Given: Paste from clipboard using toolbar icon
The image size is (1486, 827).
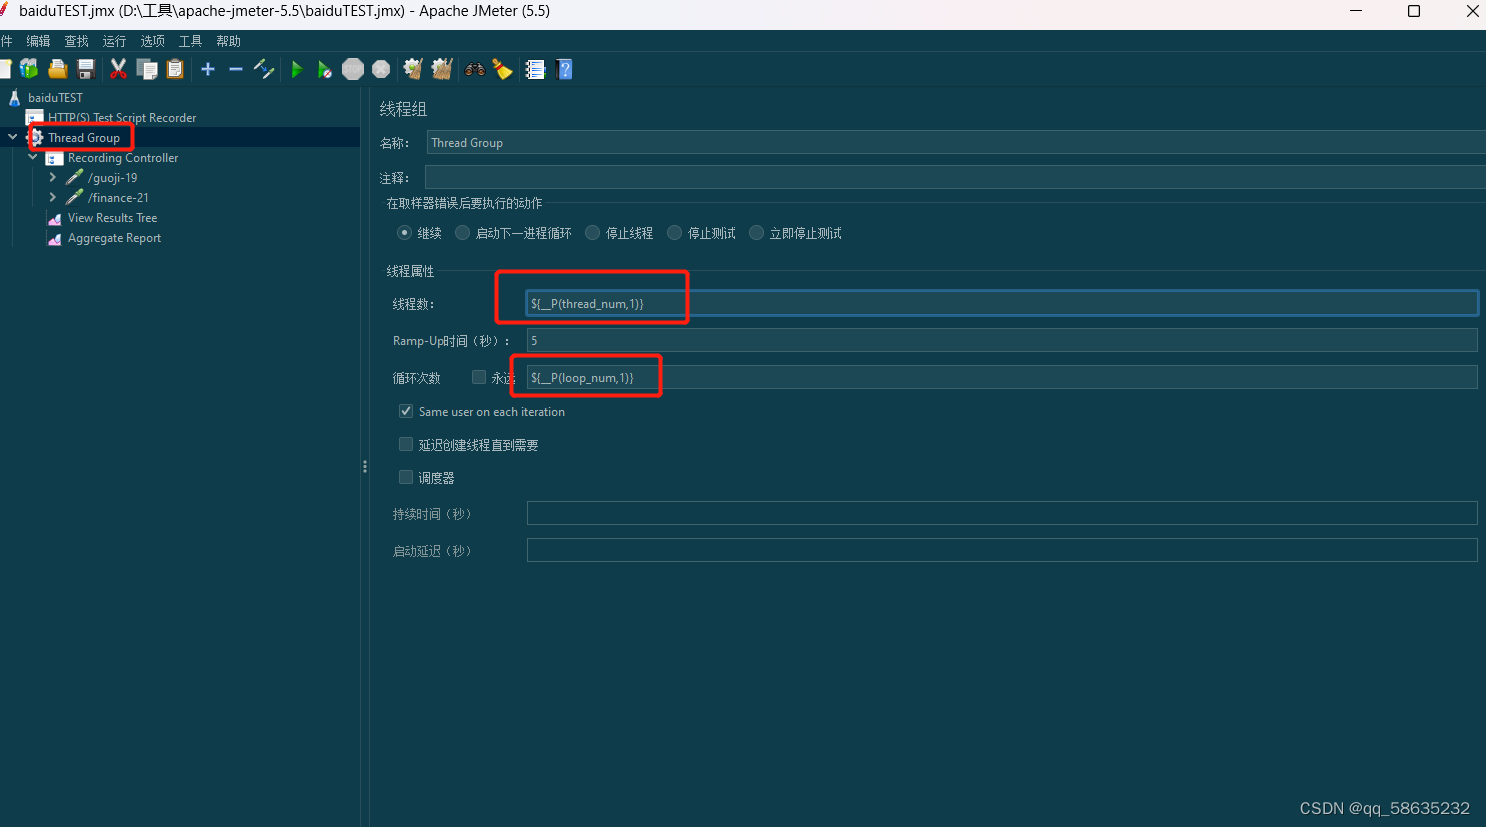Looking at the screenshot, I should click(175, 69).
